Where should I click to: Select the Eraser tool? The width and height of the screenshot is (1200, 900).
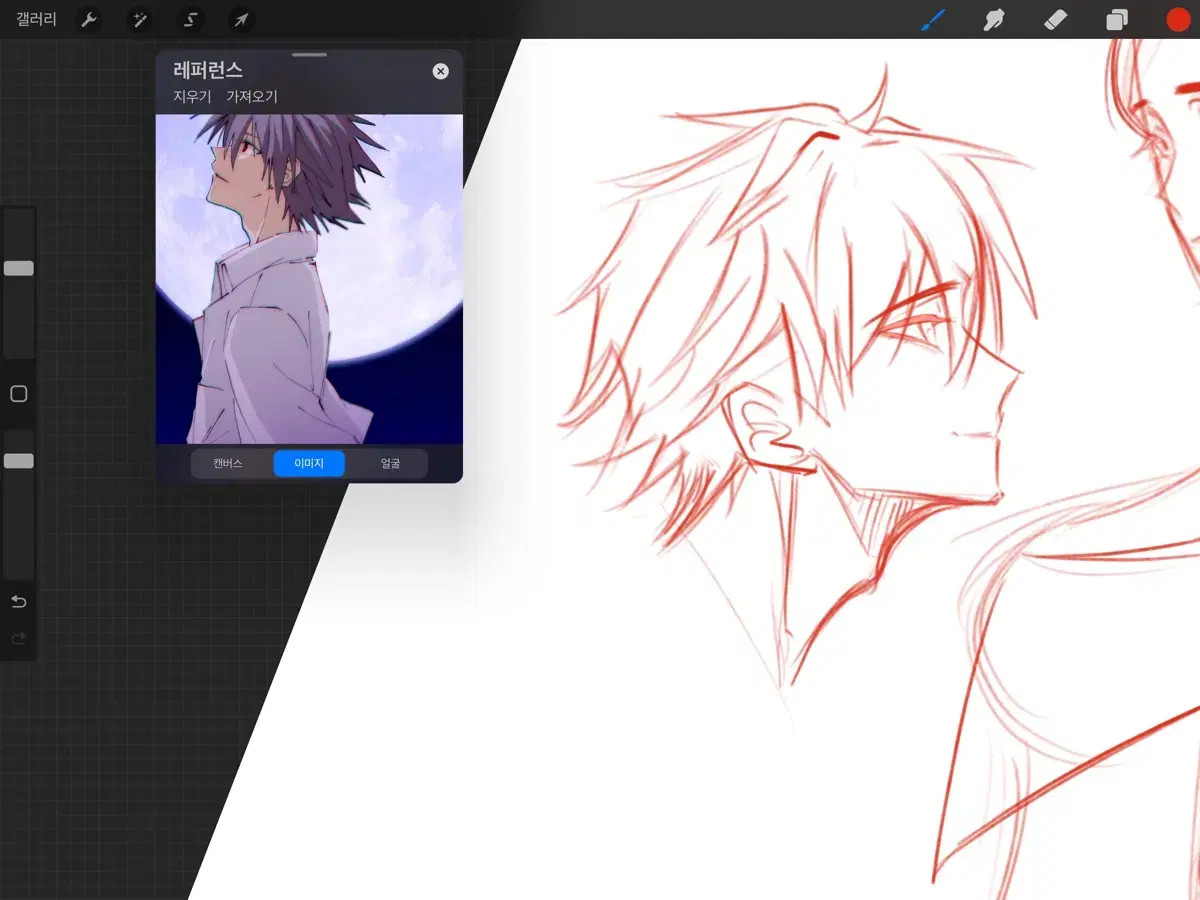(1055, 19)
